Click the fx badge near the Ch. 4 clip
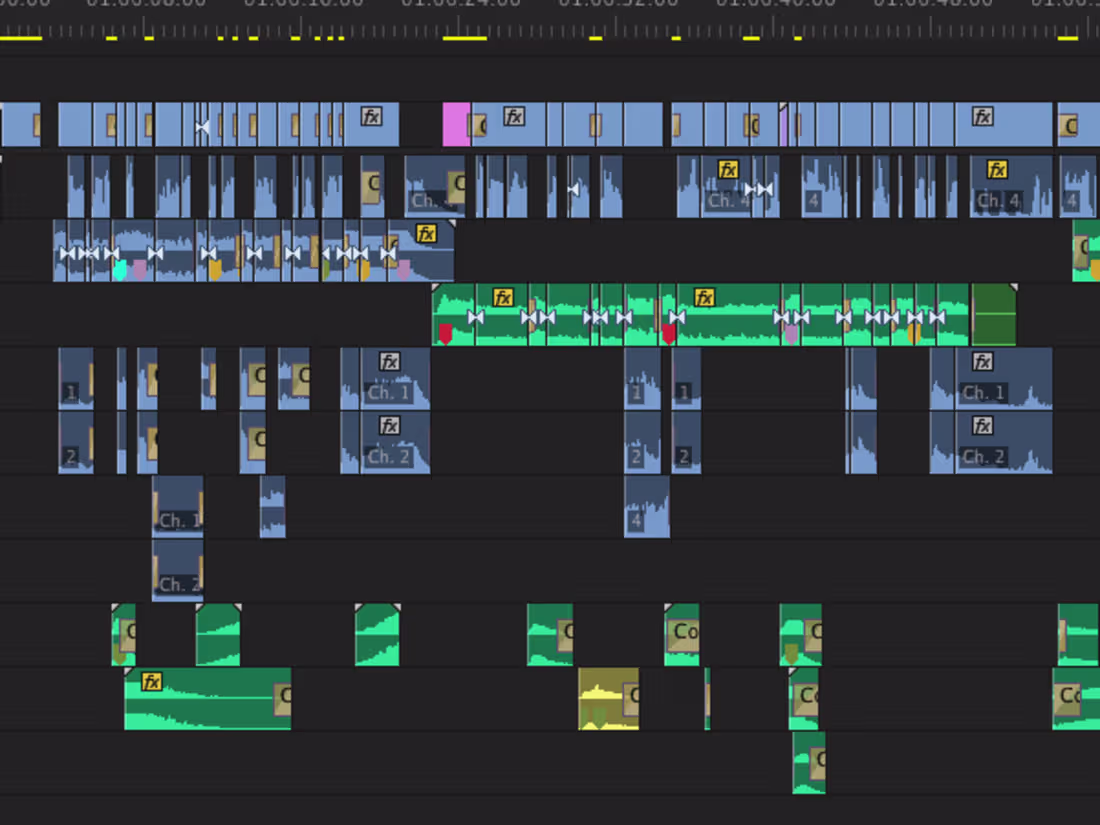 coord(729,170)
